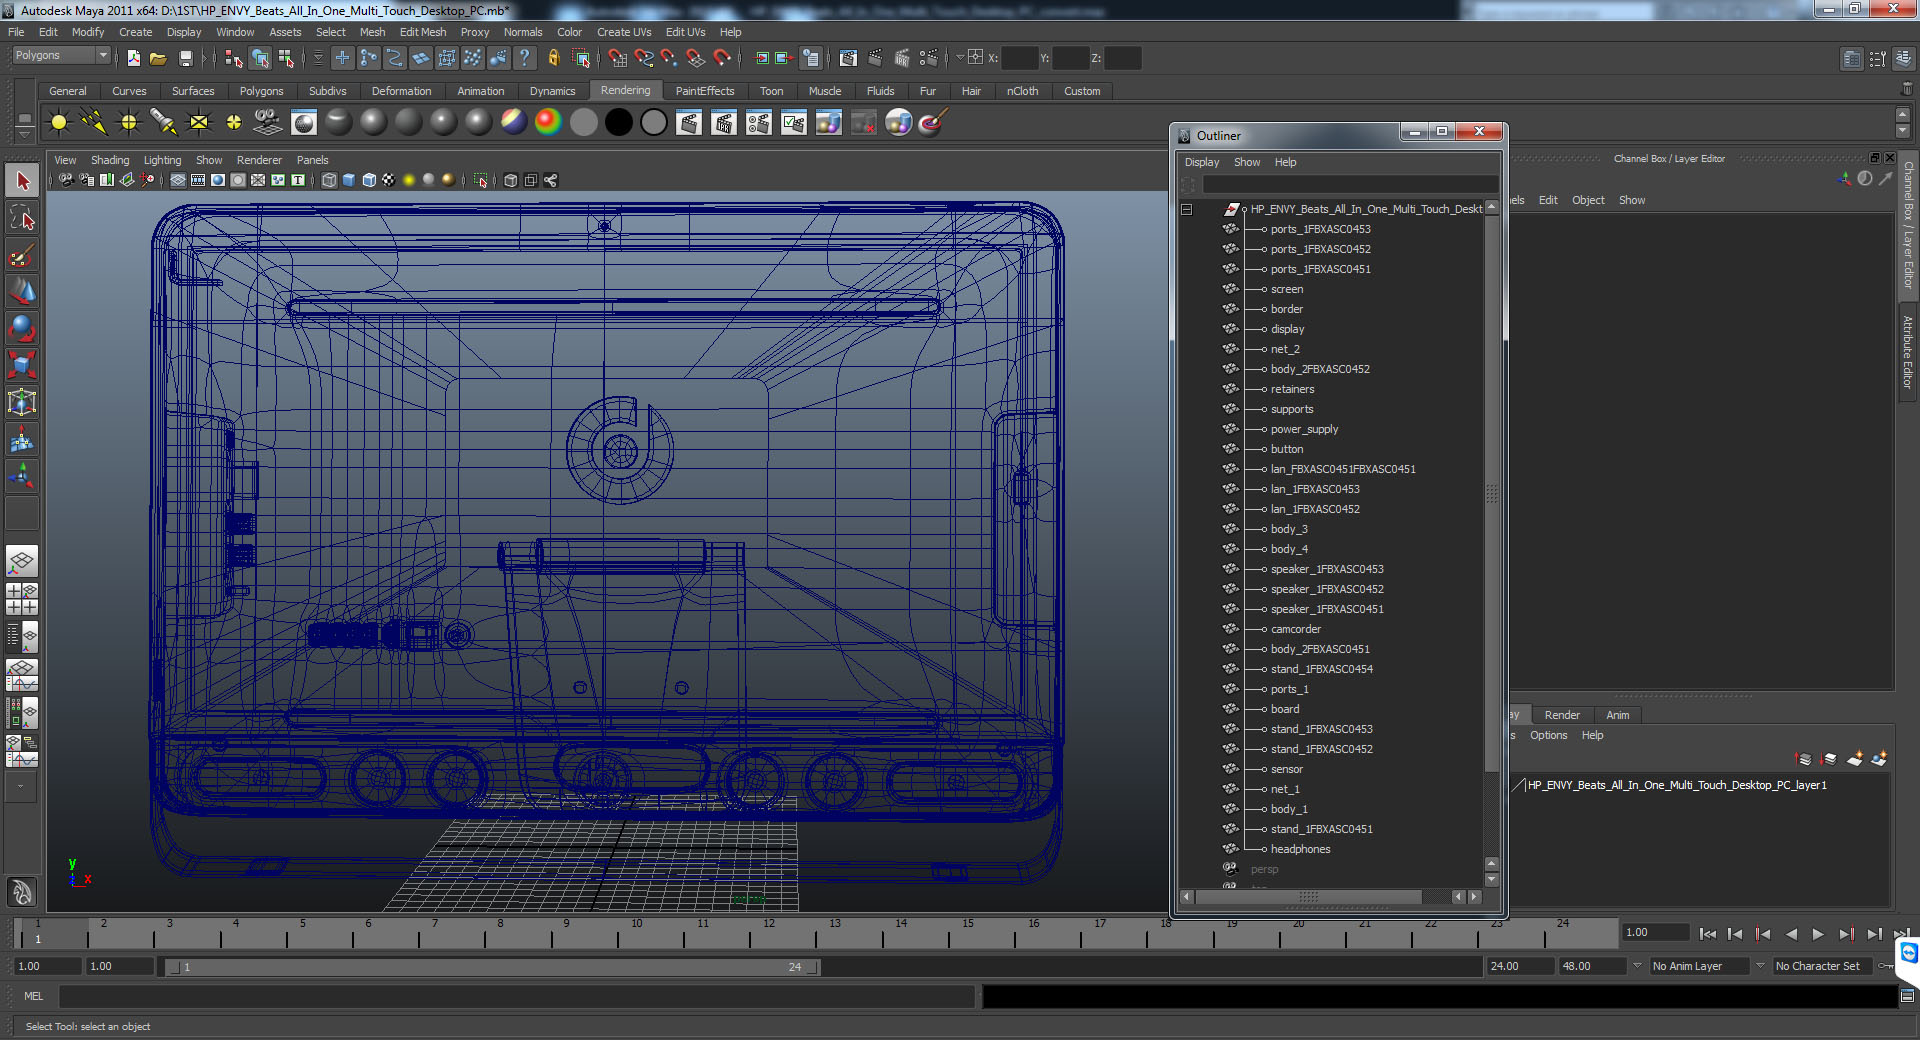Viewport: 1920px width, 1040px height.
Task: Toggle use all lights yellow bulb icon
Action: point(409,180)
